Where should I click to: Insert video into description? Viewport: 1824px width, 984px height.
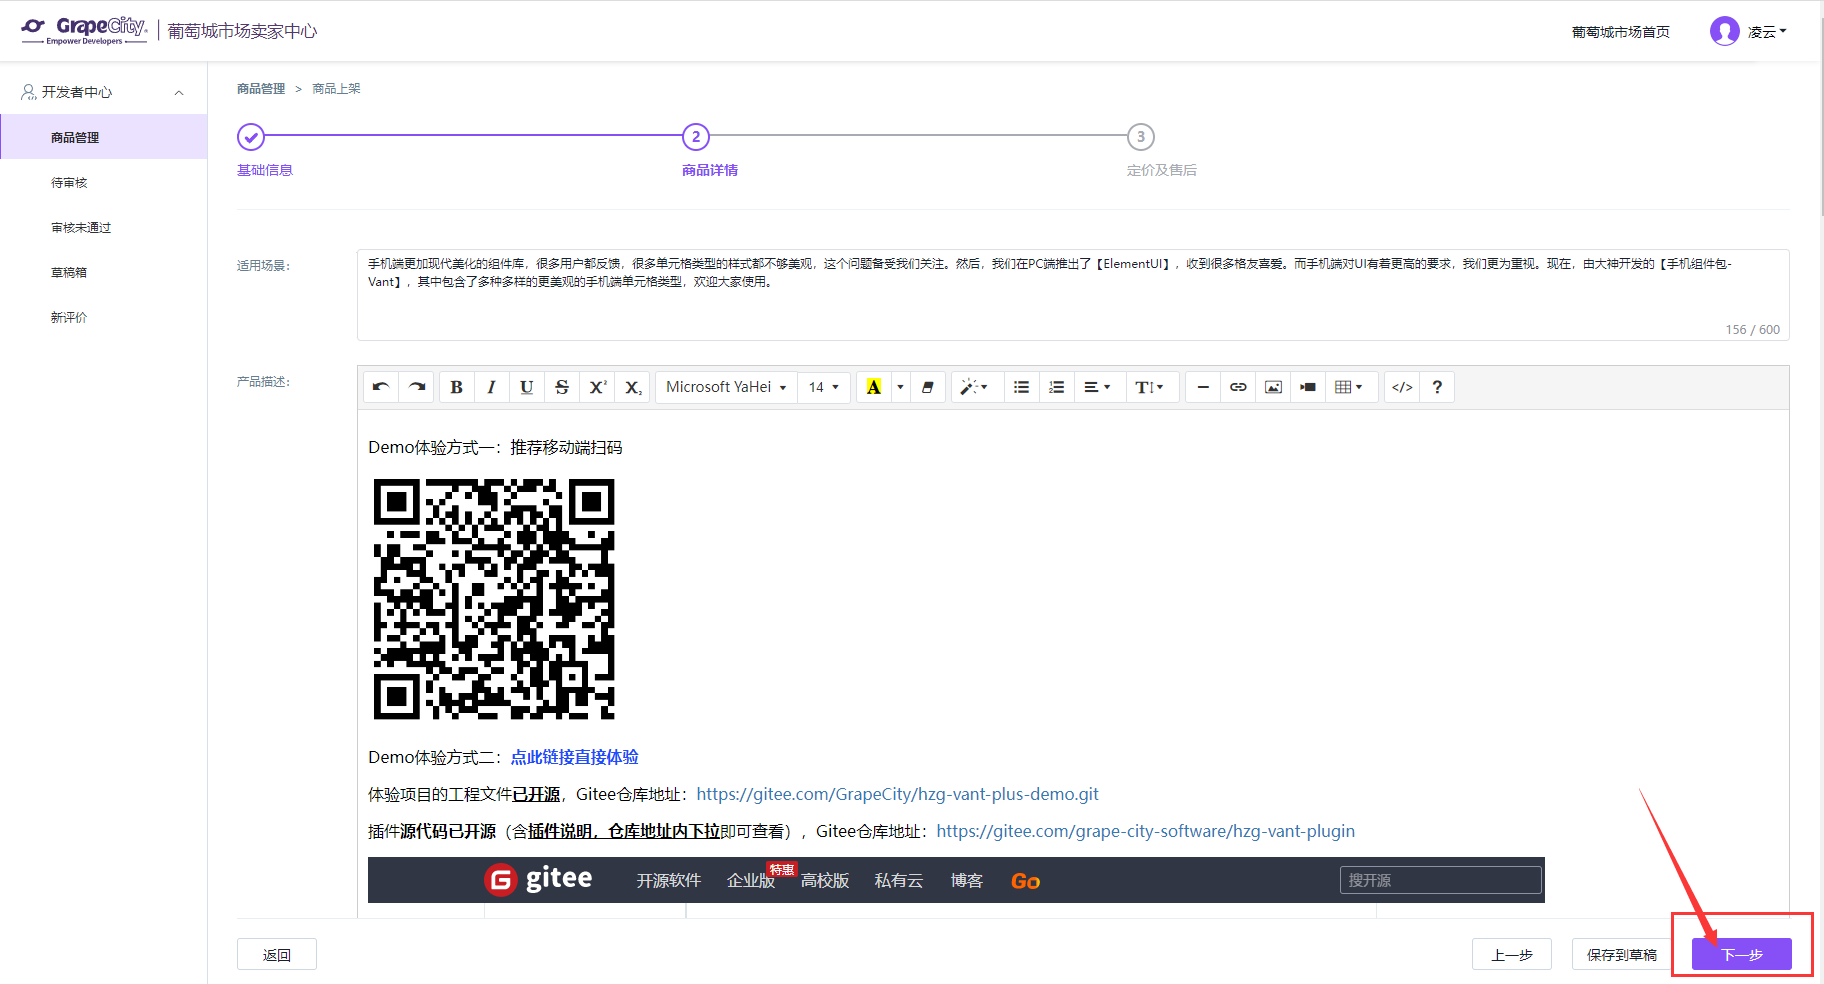(x=1308, y=387)
